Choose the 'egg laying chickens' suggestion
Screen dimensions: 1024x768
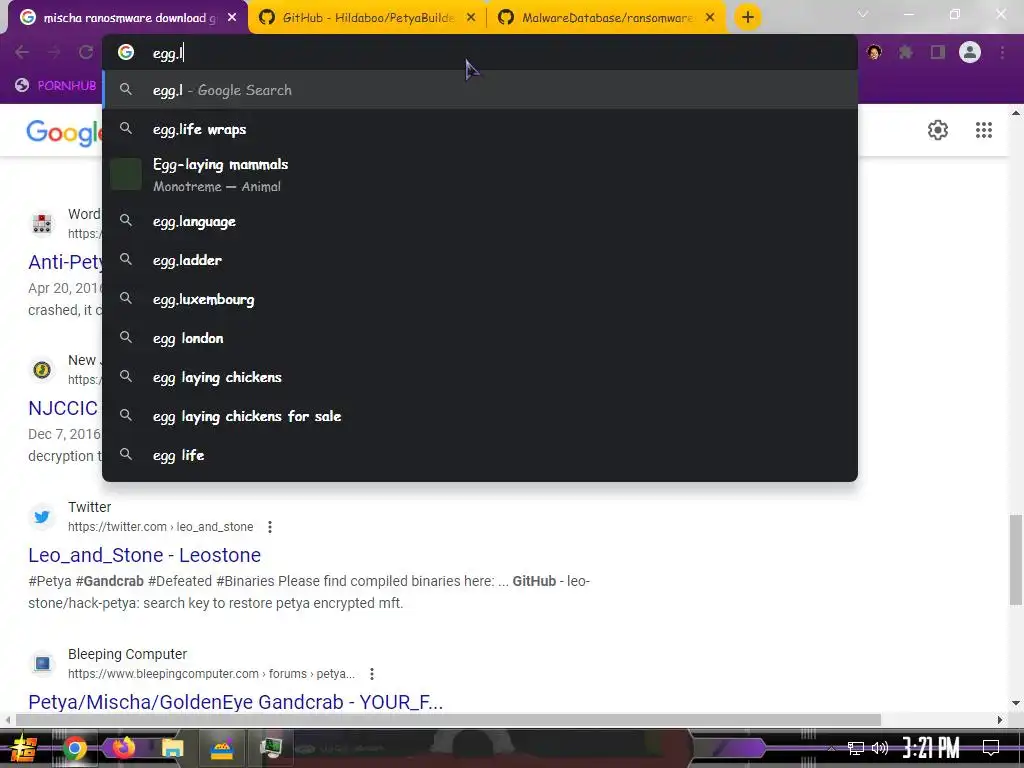pos(479,377)
